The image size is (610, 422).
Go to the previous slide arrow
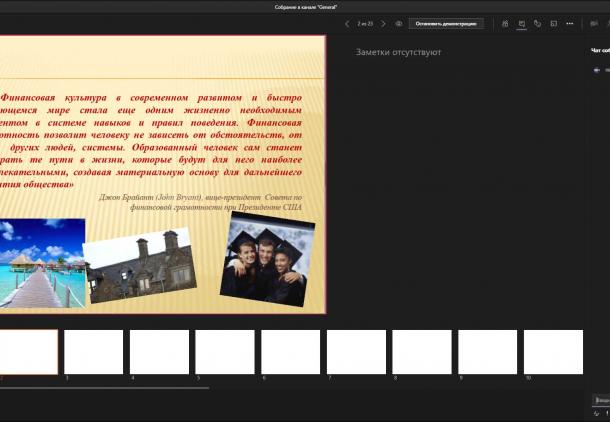click(x=347, y=23)
